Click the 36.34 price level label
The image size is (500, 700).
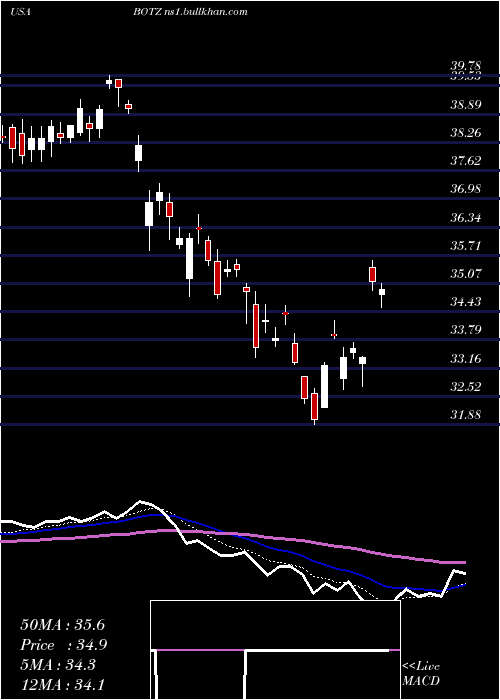tap(466, 218)
